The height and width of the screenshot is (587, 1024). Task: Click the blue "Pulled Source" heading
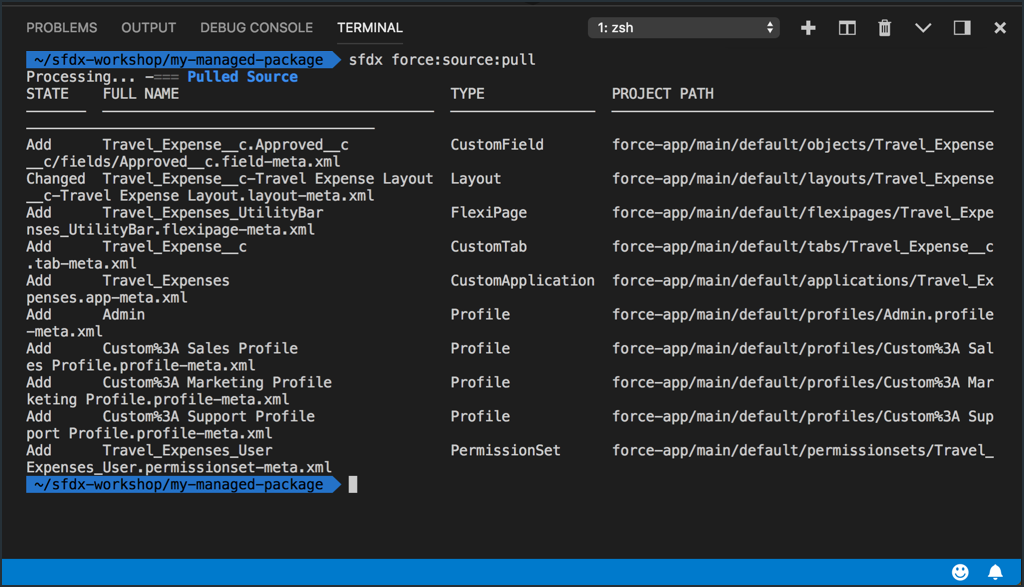click(242, 77)
